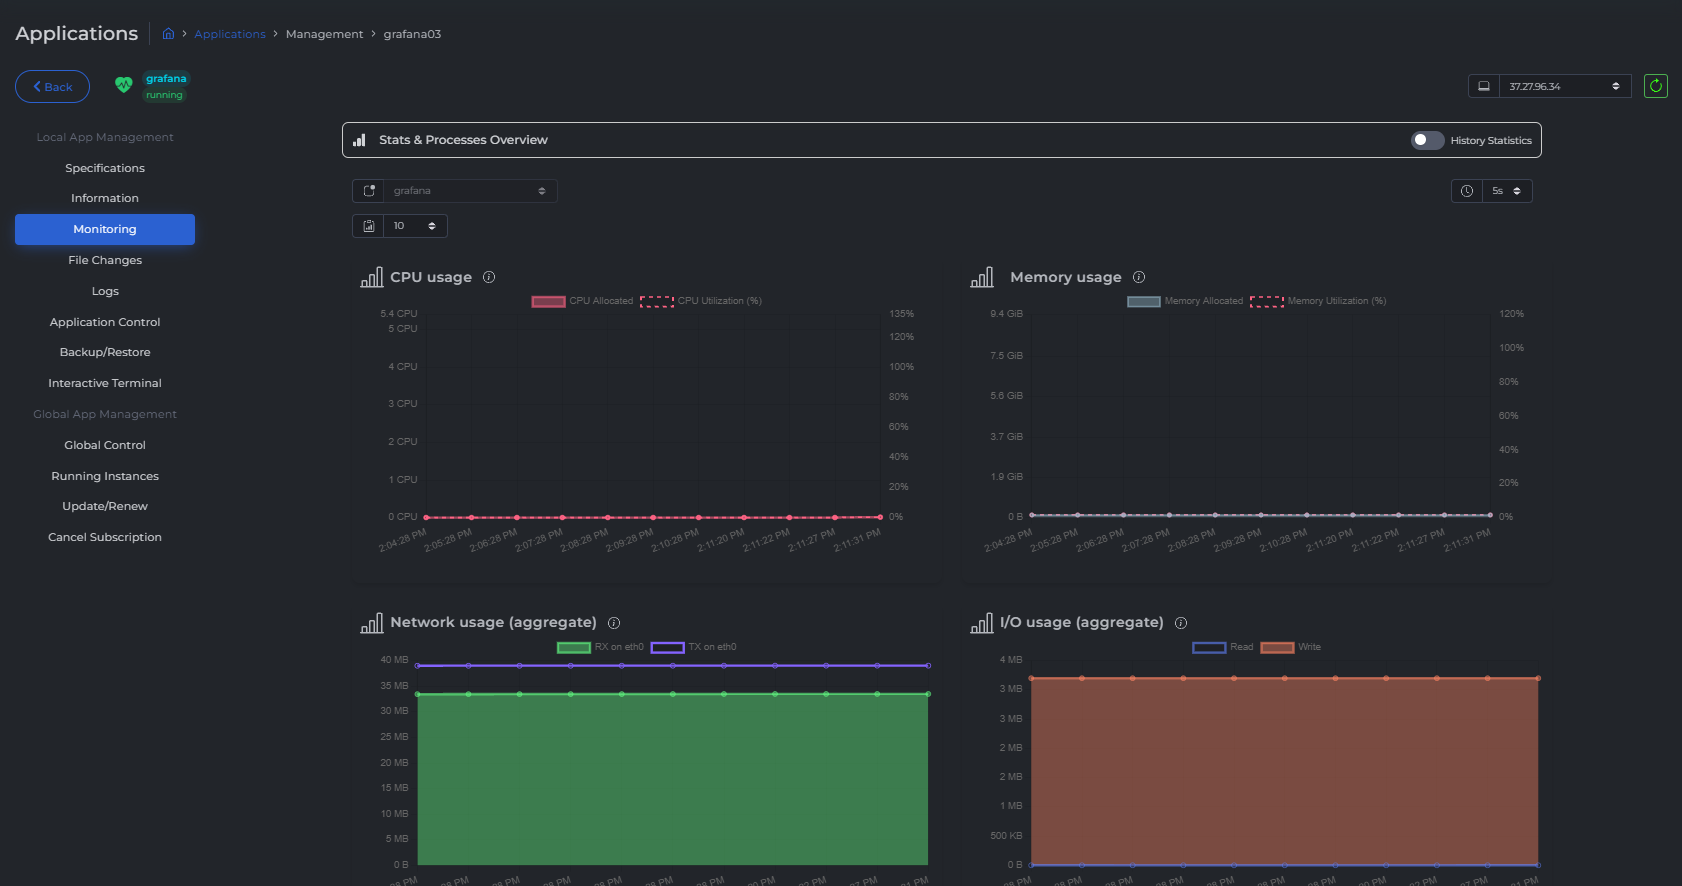The height and width of the screenshot is (886, 1682).
Task: Open Logs in the sidebar
Action: pos(105,291)
